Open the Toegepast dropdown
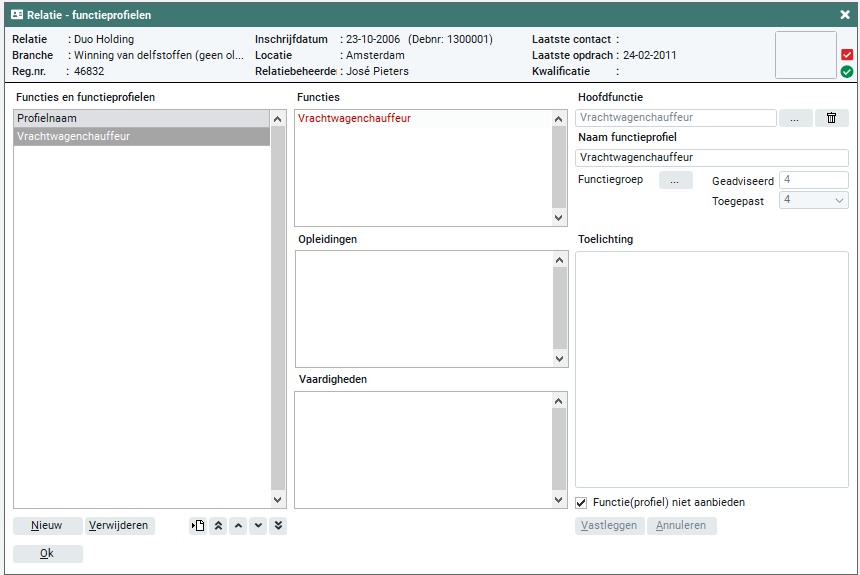Screen dimensions: 860x575 click(838, 200)
